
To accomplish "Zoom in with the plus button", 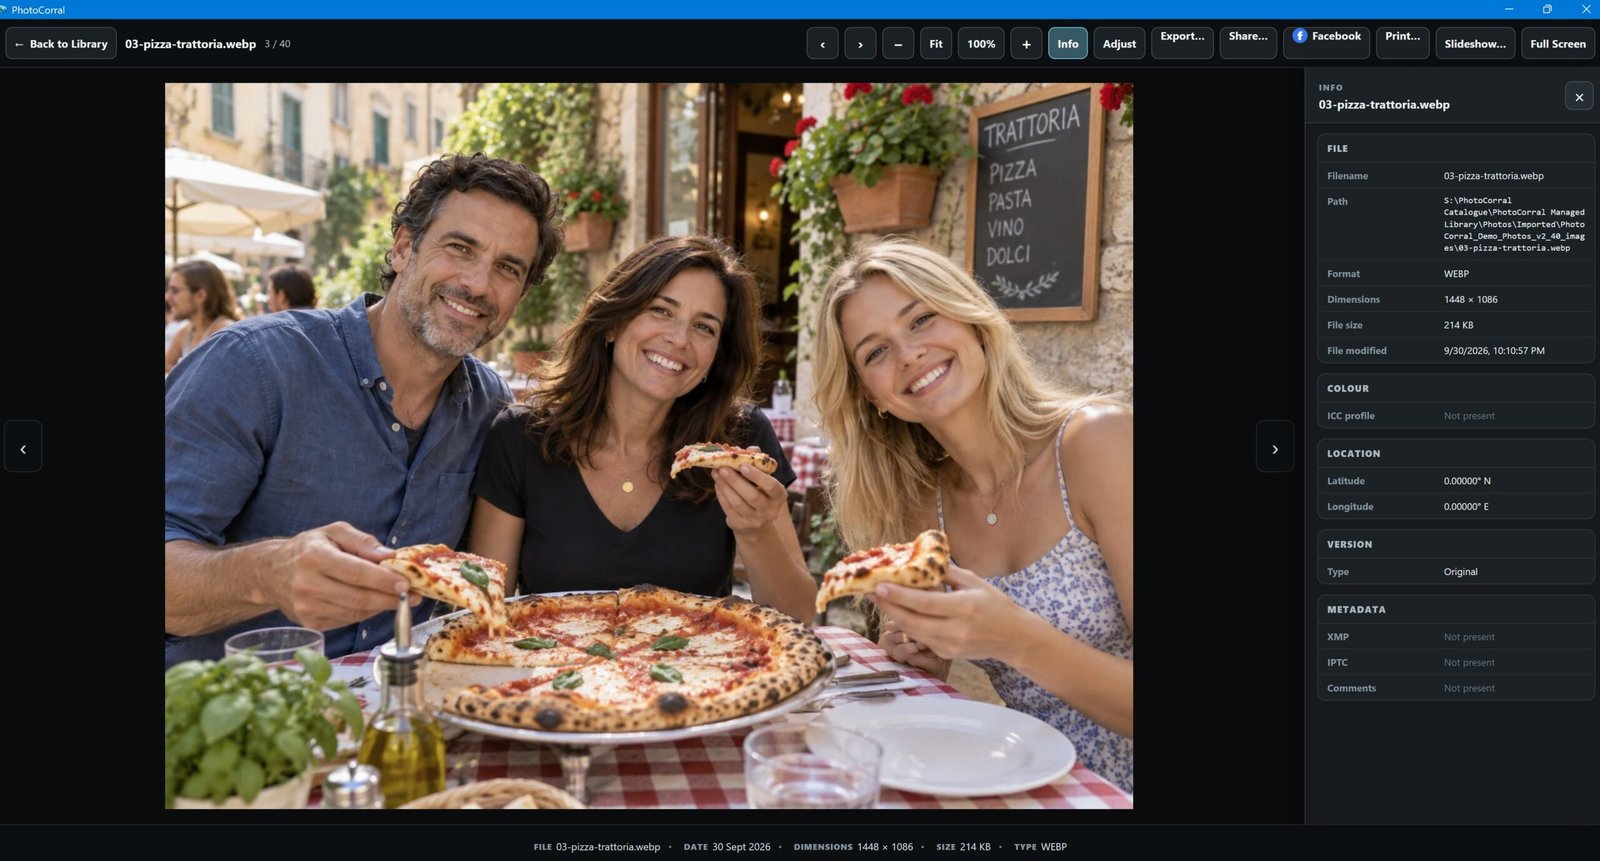I will click(x=1026, y=44).
